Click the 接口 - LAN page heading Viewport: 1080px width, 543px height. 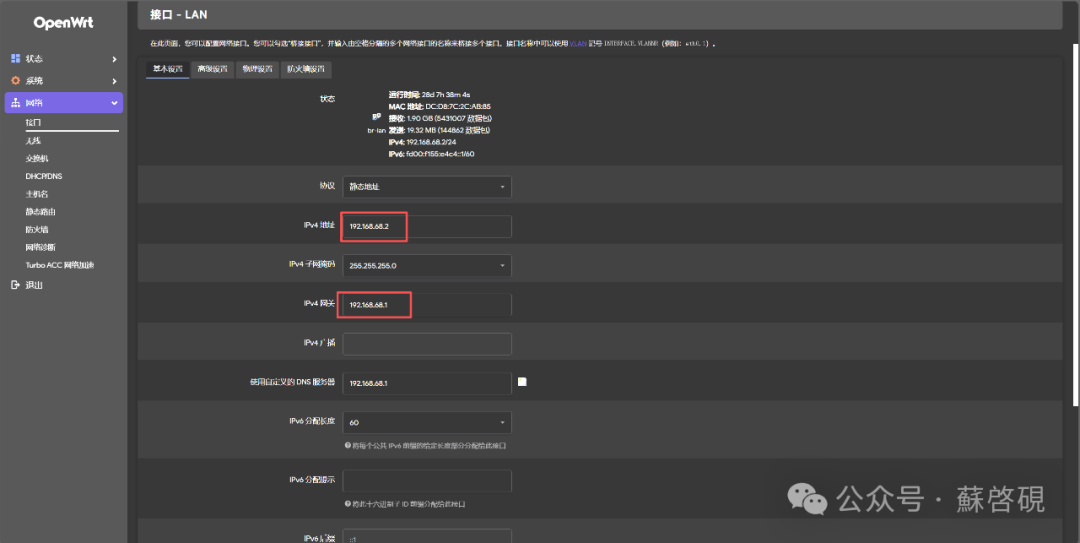178,14
